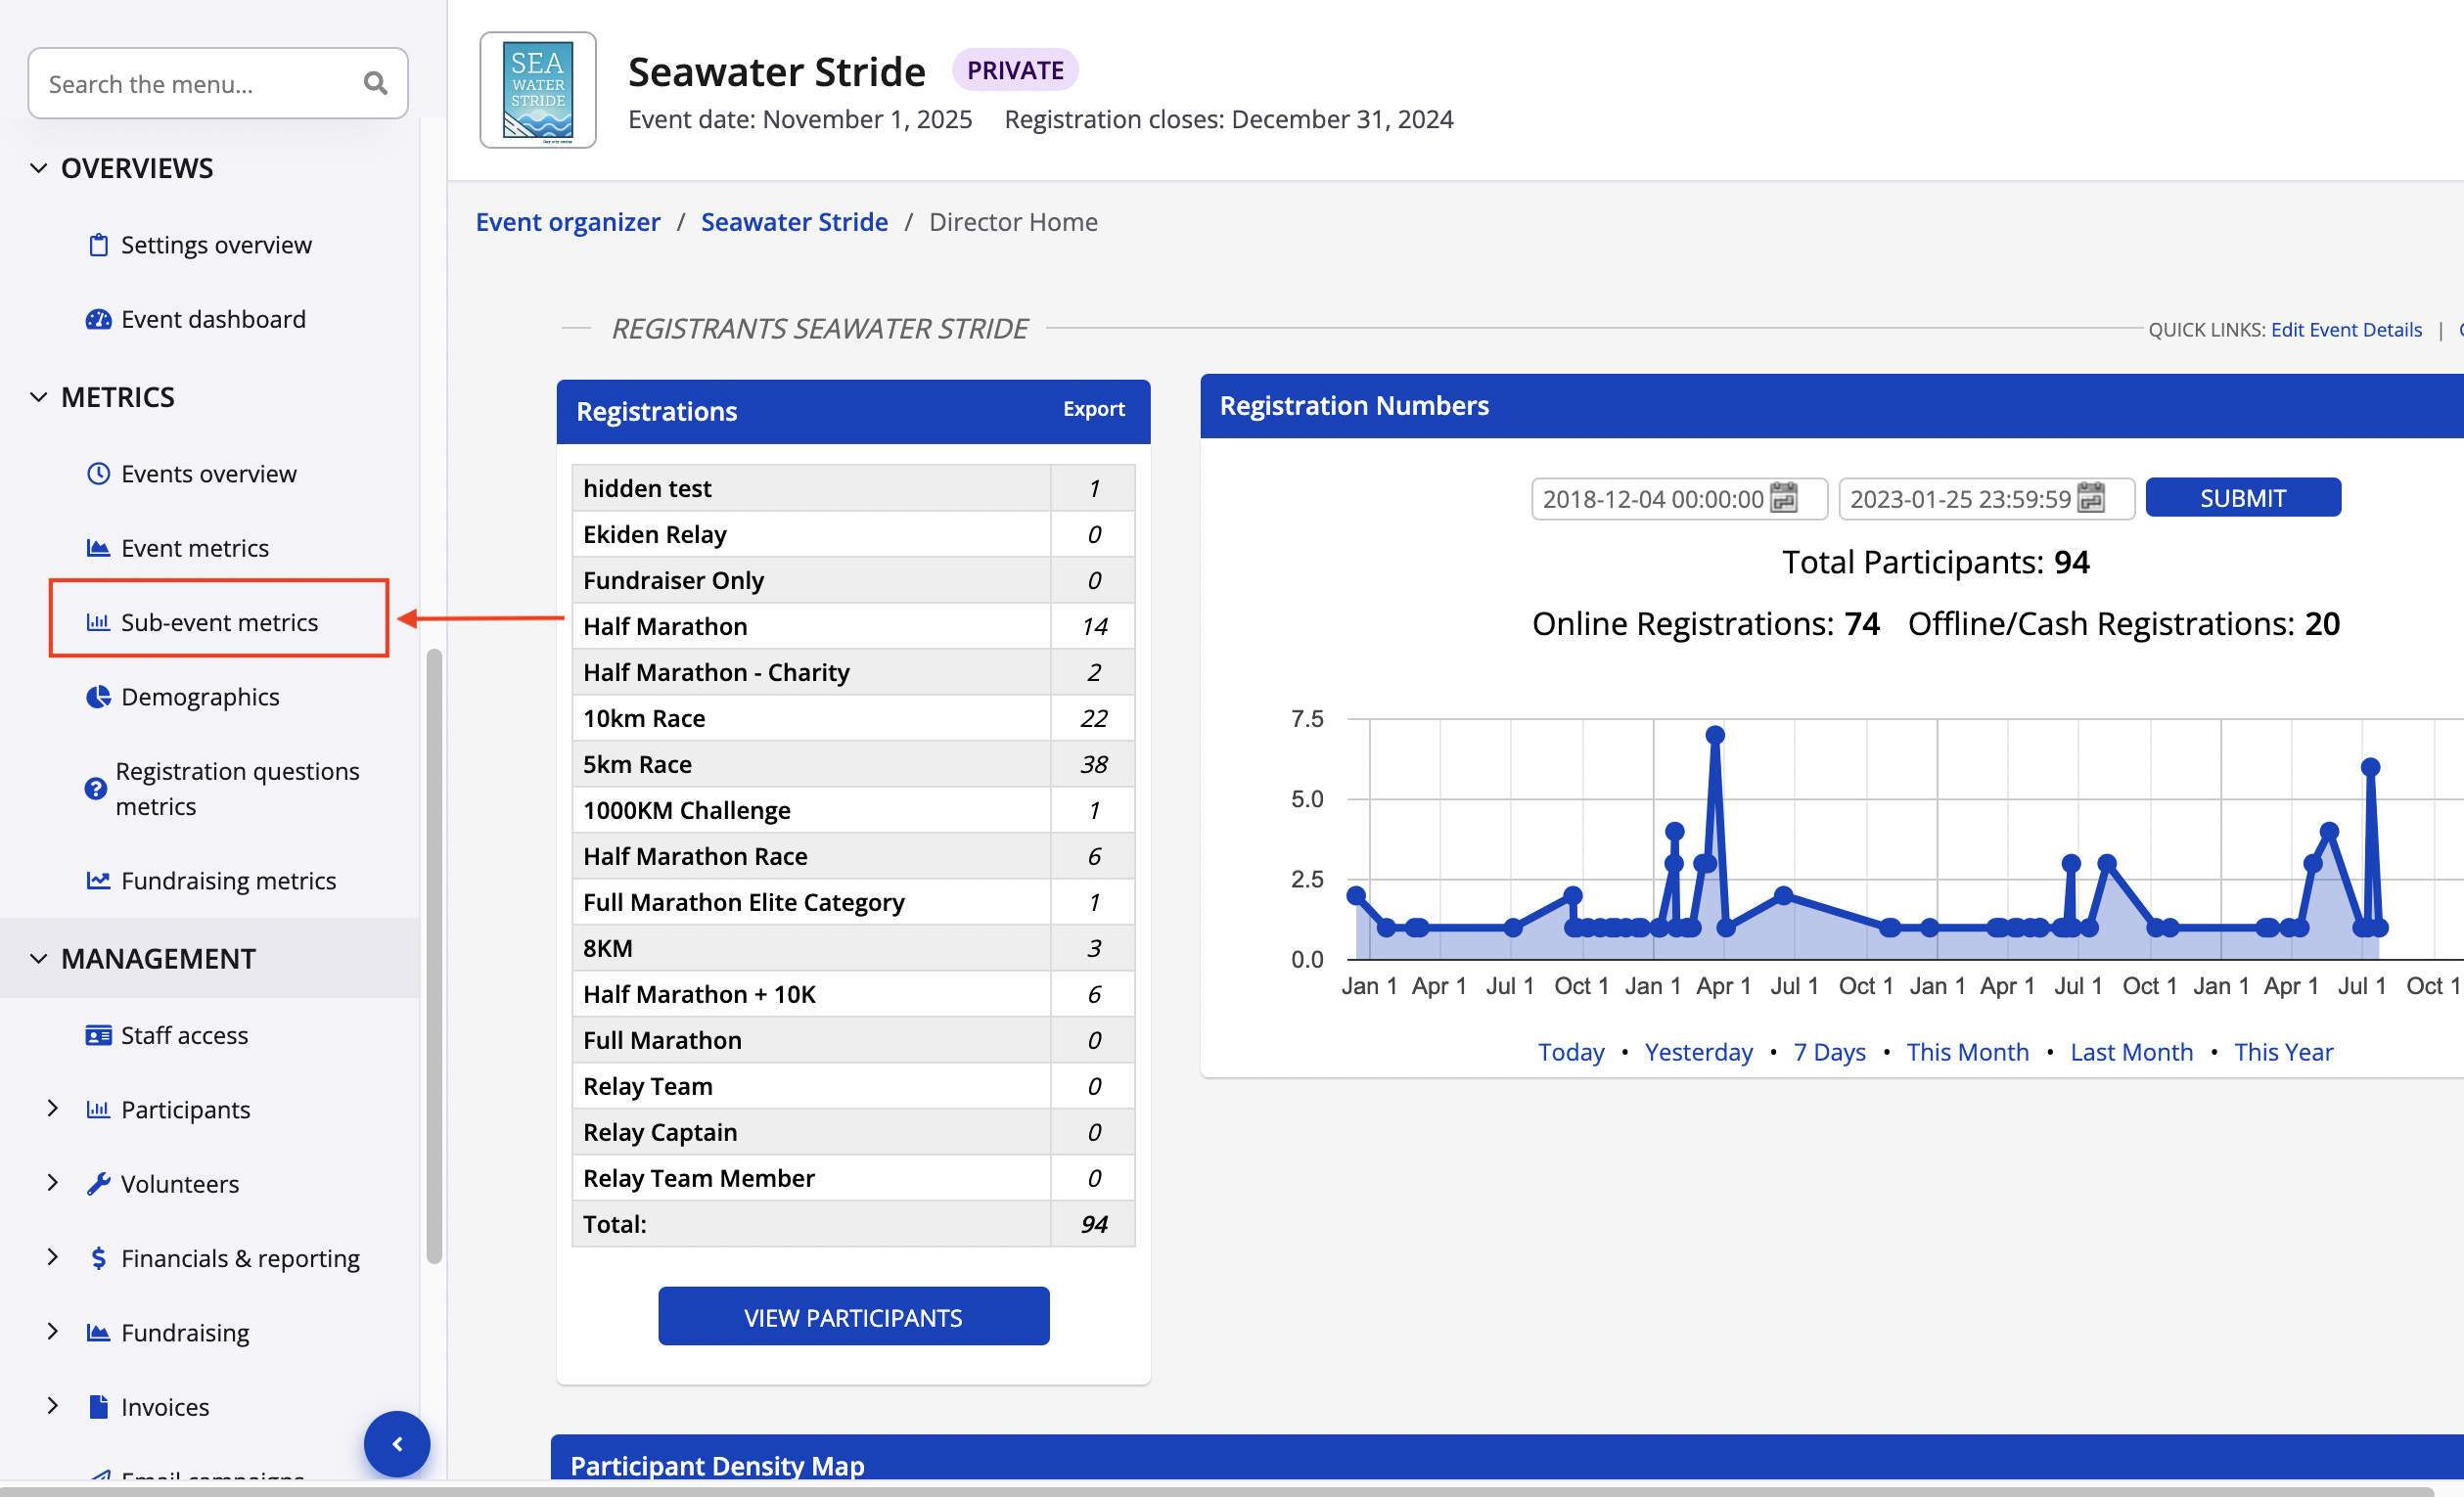Collapse the OVERVIEWS section chevron

(39, 168)
